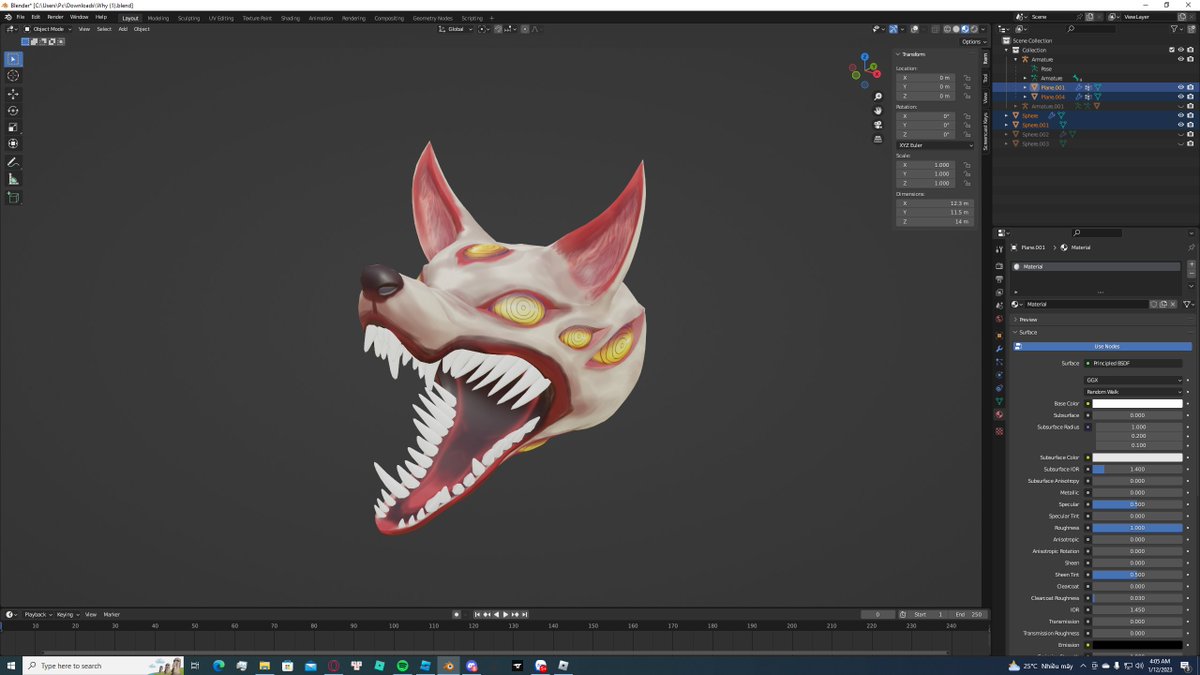
Task: Expand the Plane.001 tree item arrow
Action: 1024,87
